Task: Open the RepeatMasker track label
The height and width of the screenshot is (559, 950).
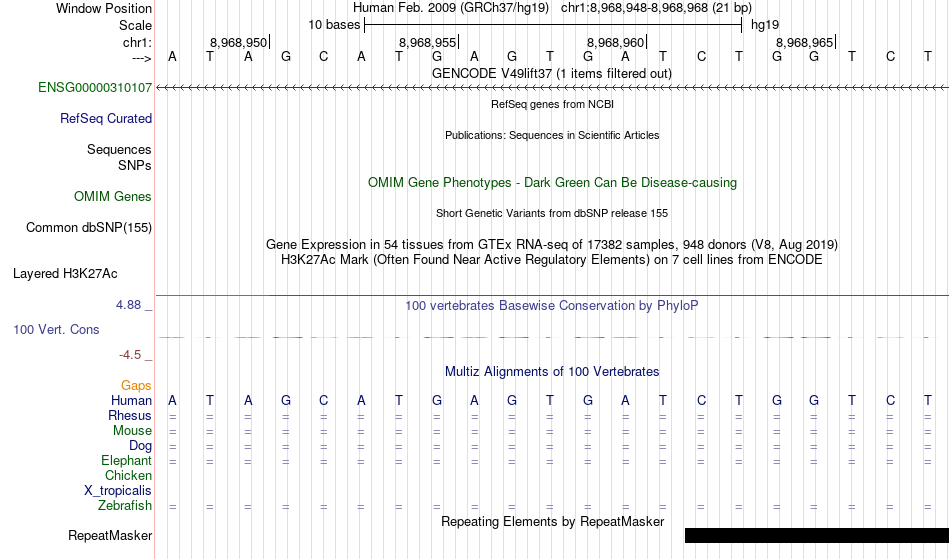Action: point(110,536)
